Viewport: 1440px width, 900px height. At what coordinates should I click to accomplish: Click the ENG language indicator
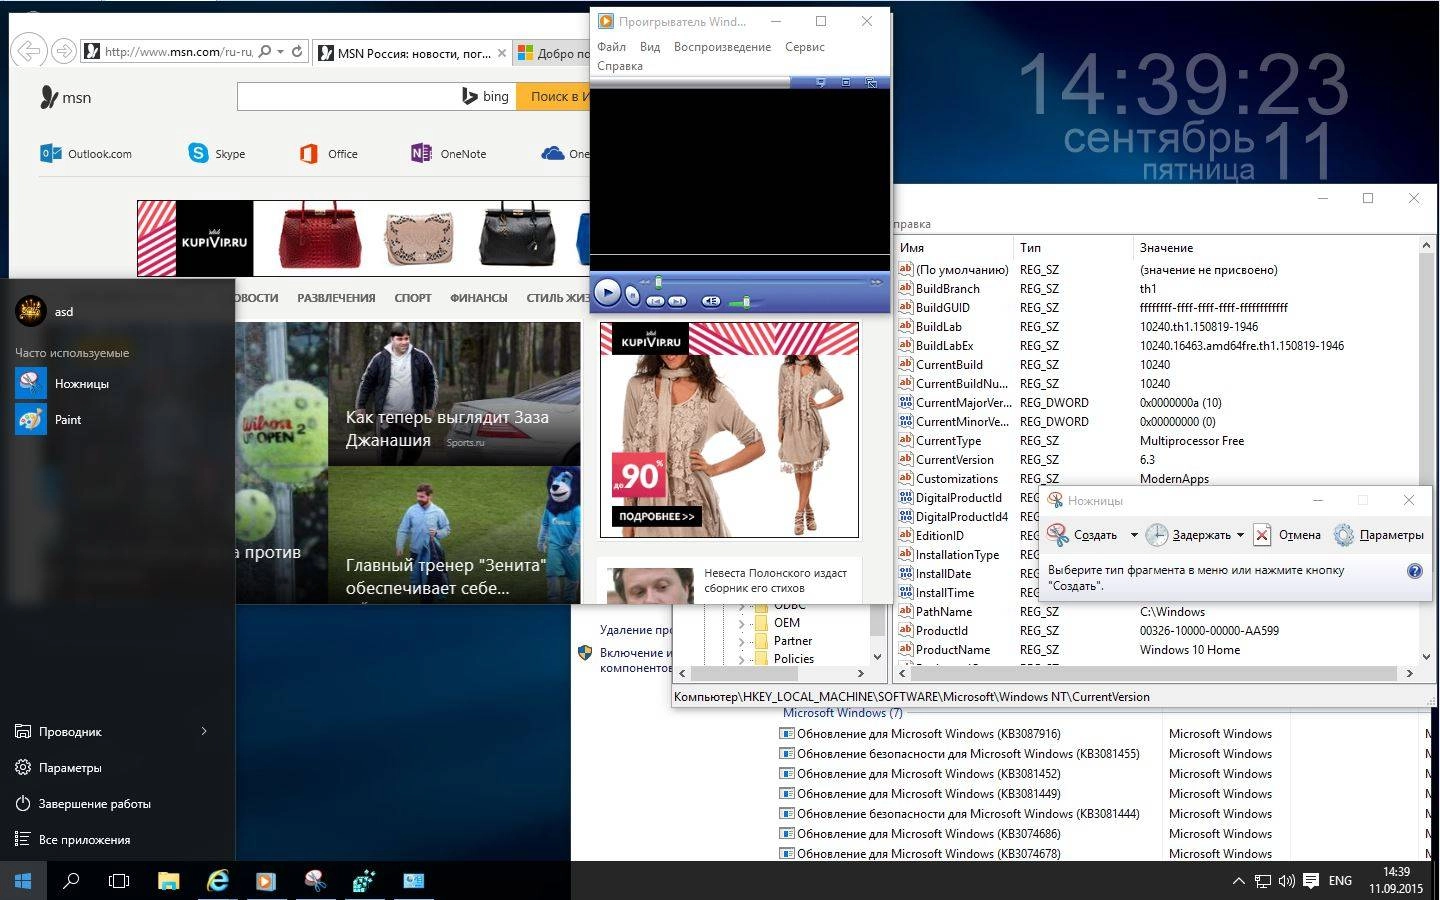tap(1340, 881)
